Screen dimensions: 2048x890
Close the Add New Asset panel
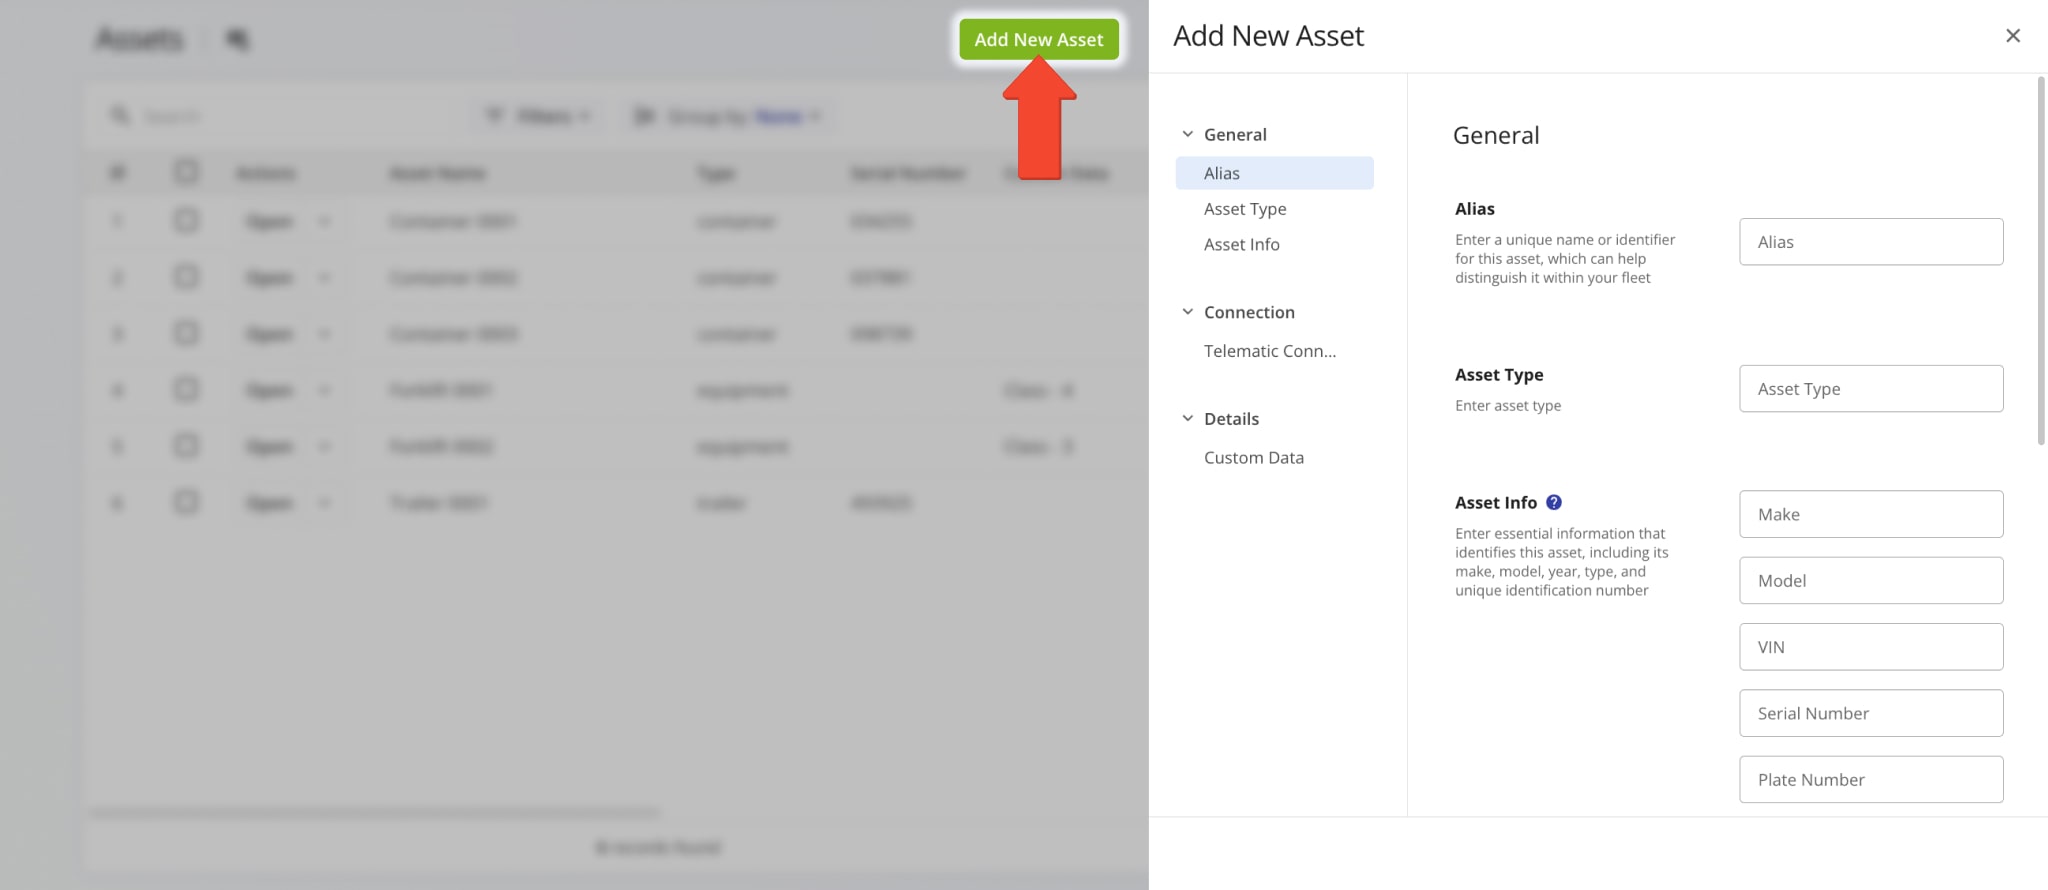coord(2012,36)
